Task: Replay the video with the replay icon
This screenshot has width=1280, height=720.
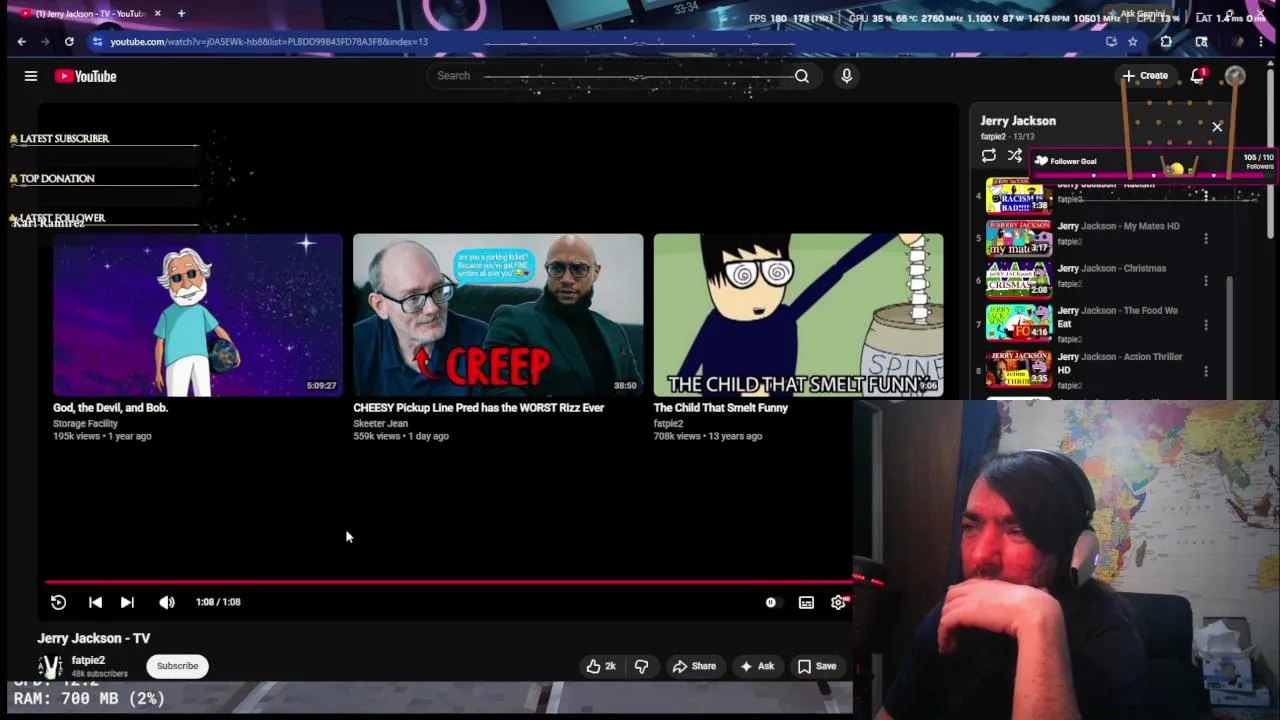Action: (x=58, y=602)
